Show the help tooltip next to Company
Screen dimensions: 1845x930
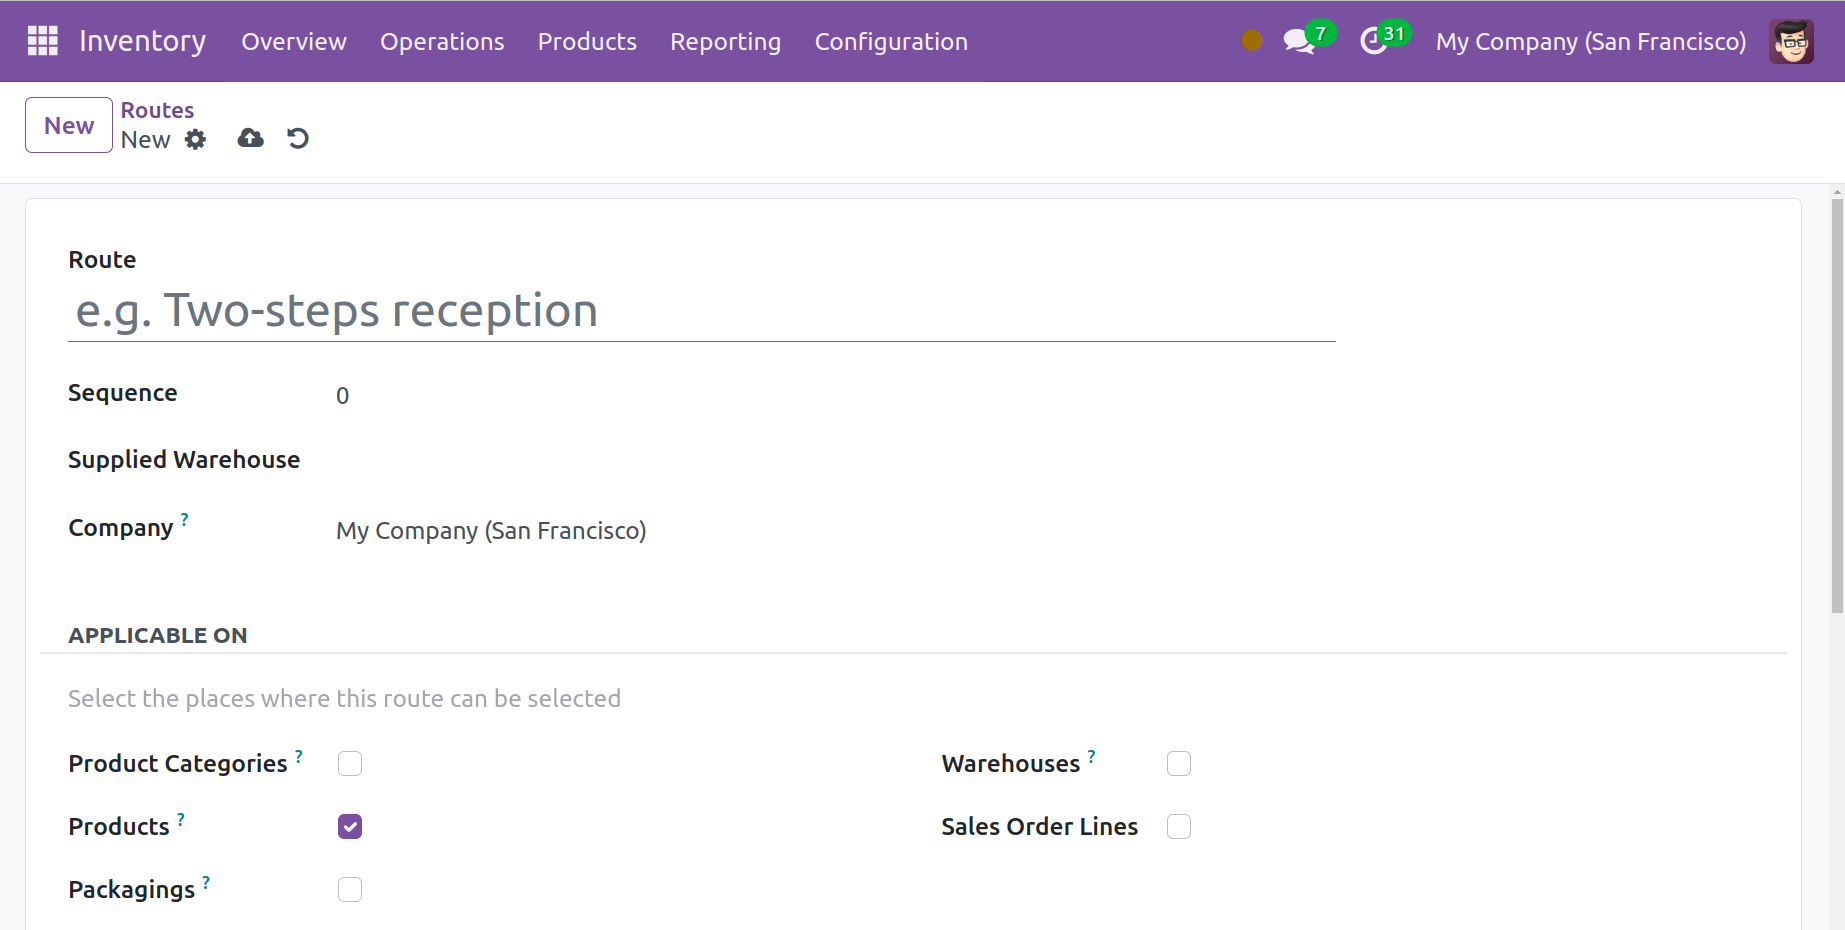(x=185, y=519)
